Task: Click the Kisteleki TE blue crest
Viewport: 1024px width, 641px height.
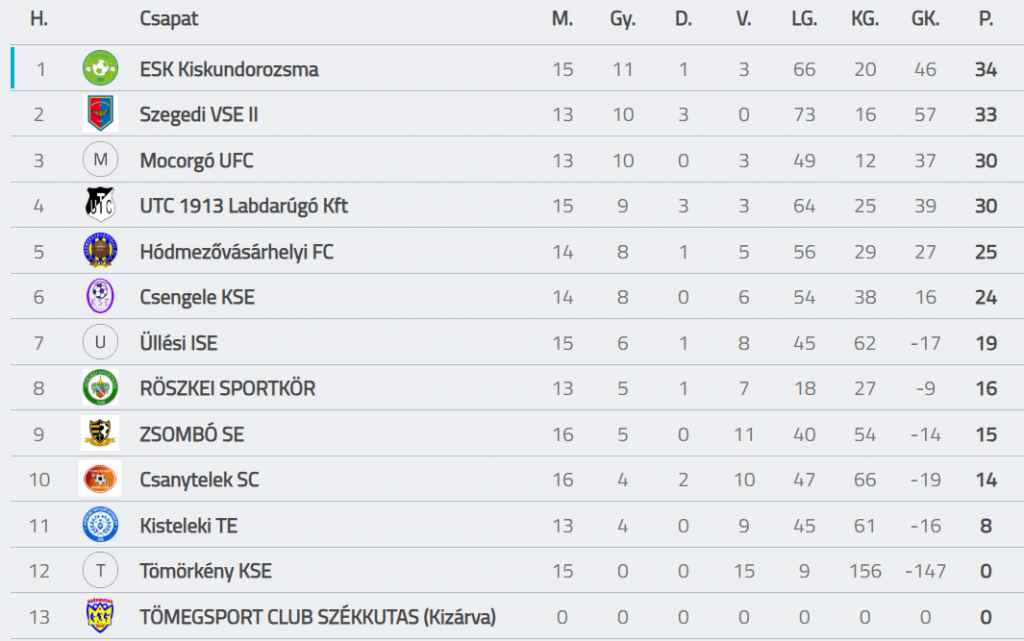Action: pyautogui.click(x=100, y=525)
